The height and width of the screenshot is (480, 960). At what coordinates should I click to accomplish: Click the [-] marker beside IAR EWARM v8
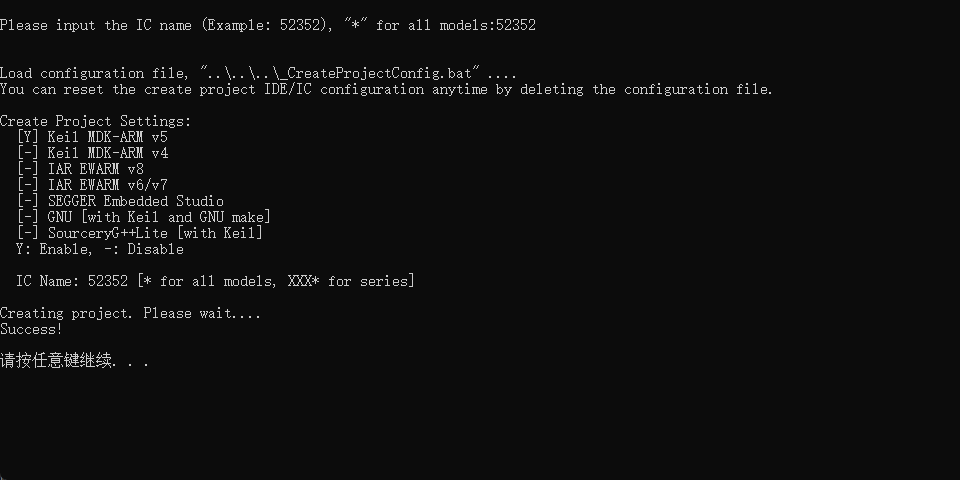(27, 169)
